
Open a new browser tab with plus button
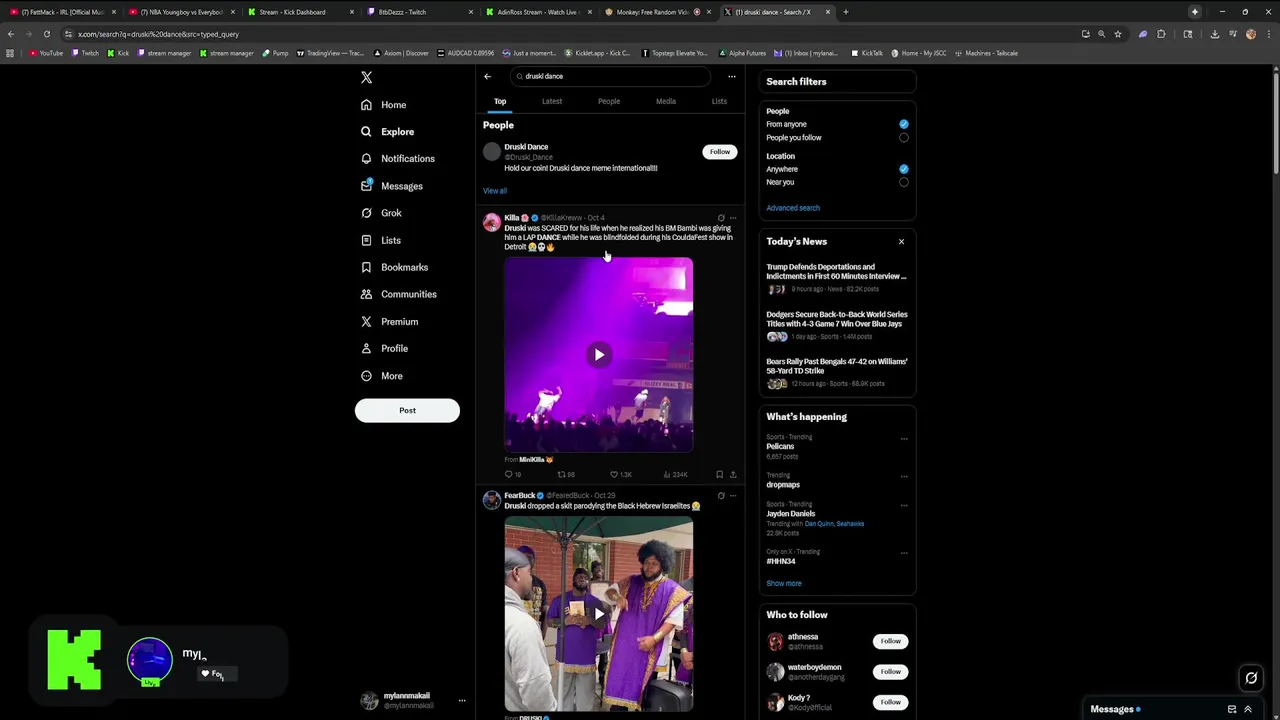(845, 12)
